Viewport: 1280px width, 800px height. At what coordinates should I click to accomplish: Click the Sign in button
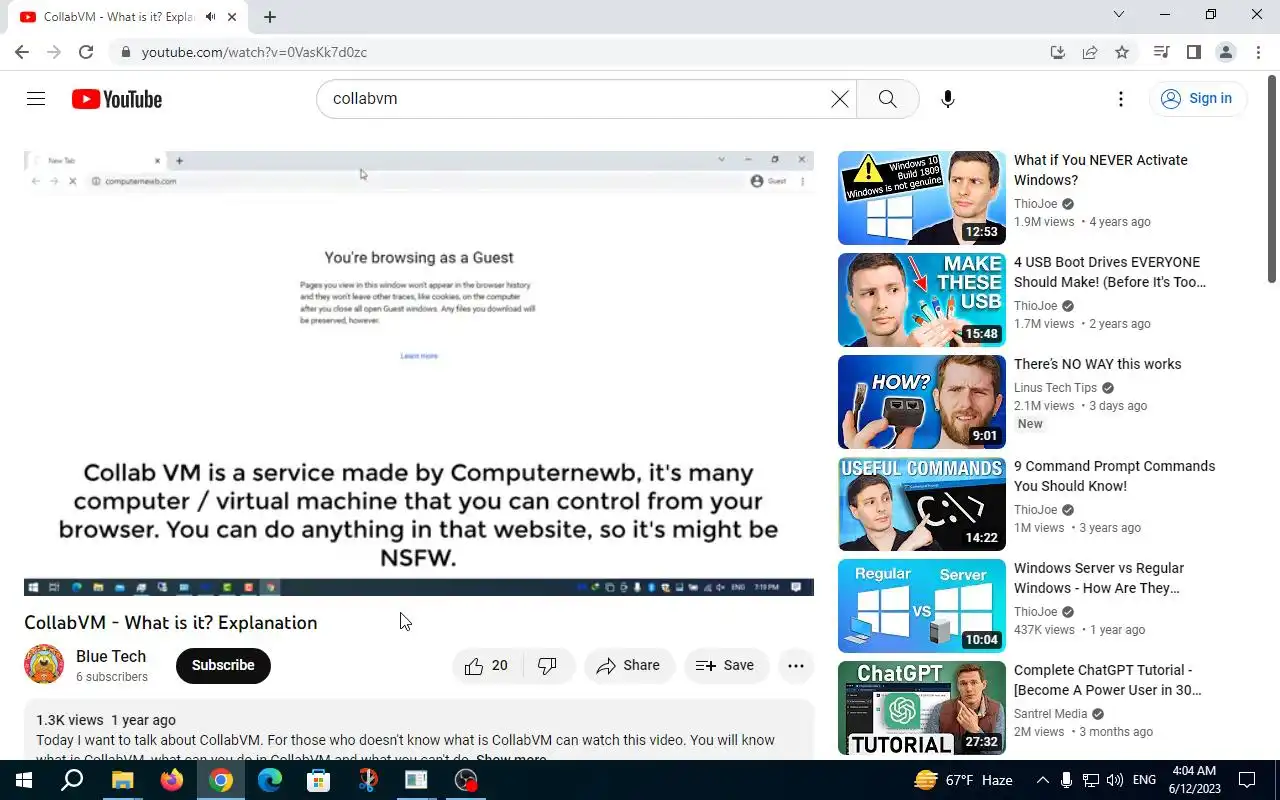point(1197,98)
